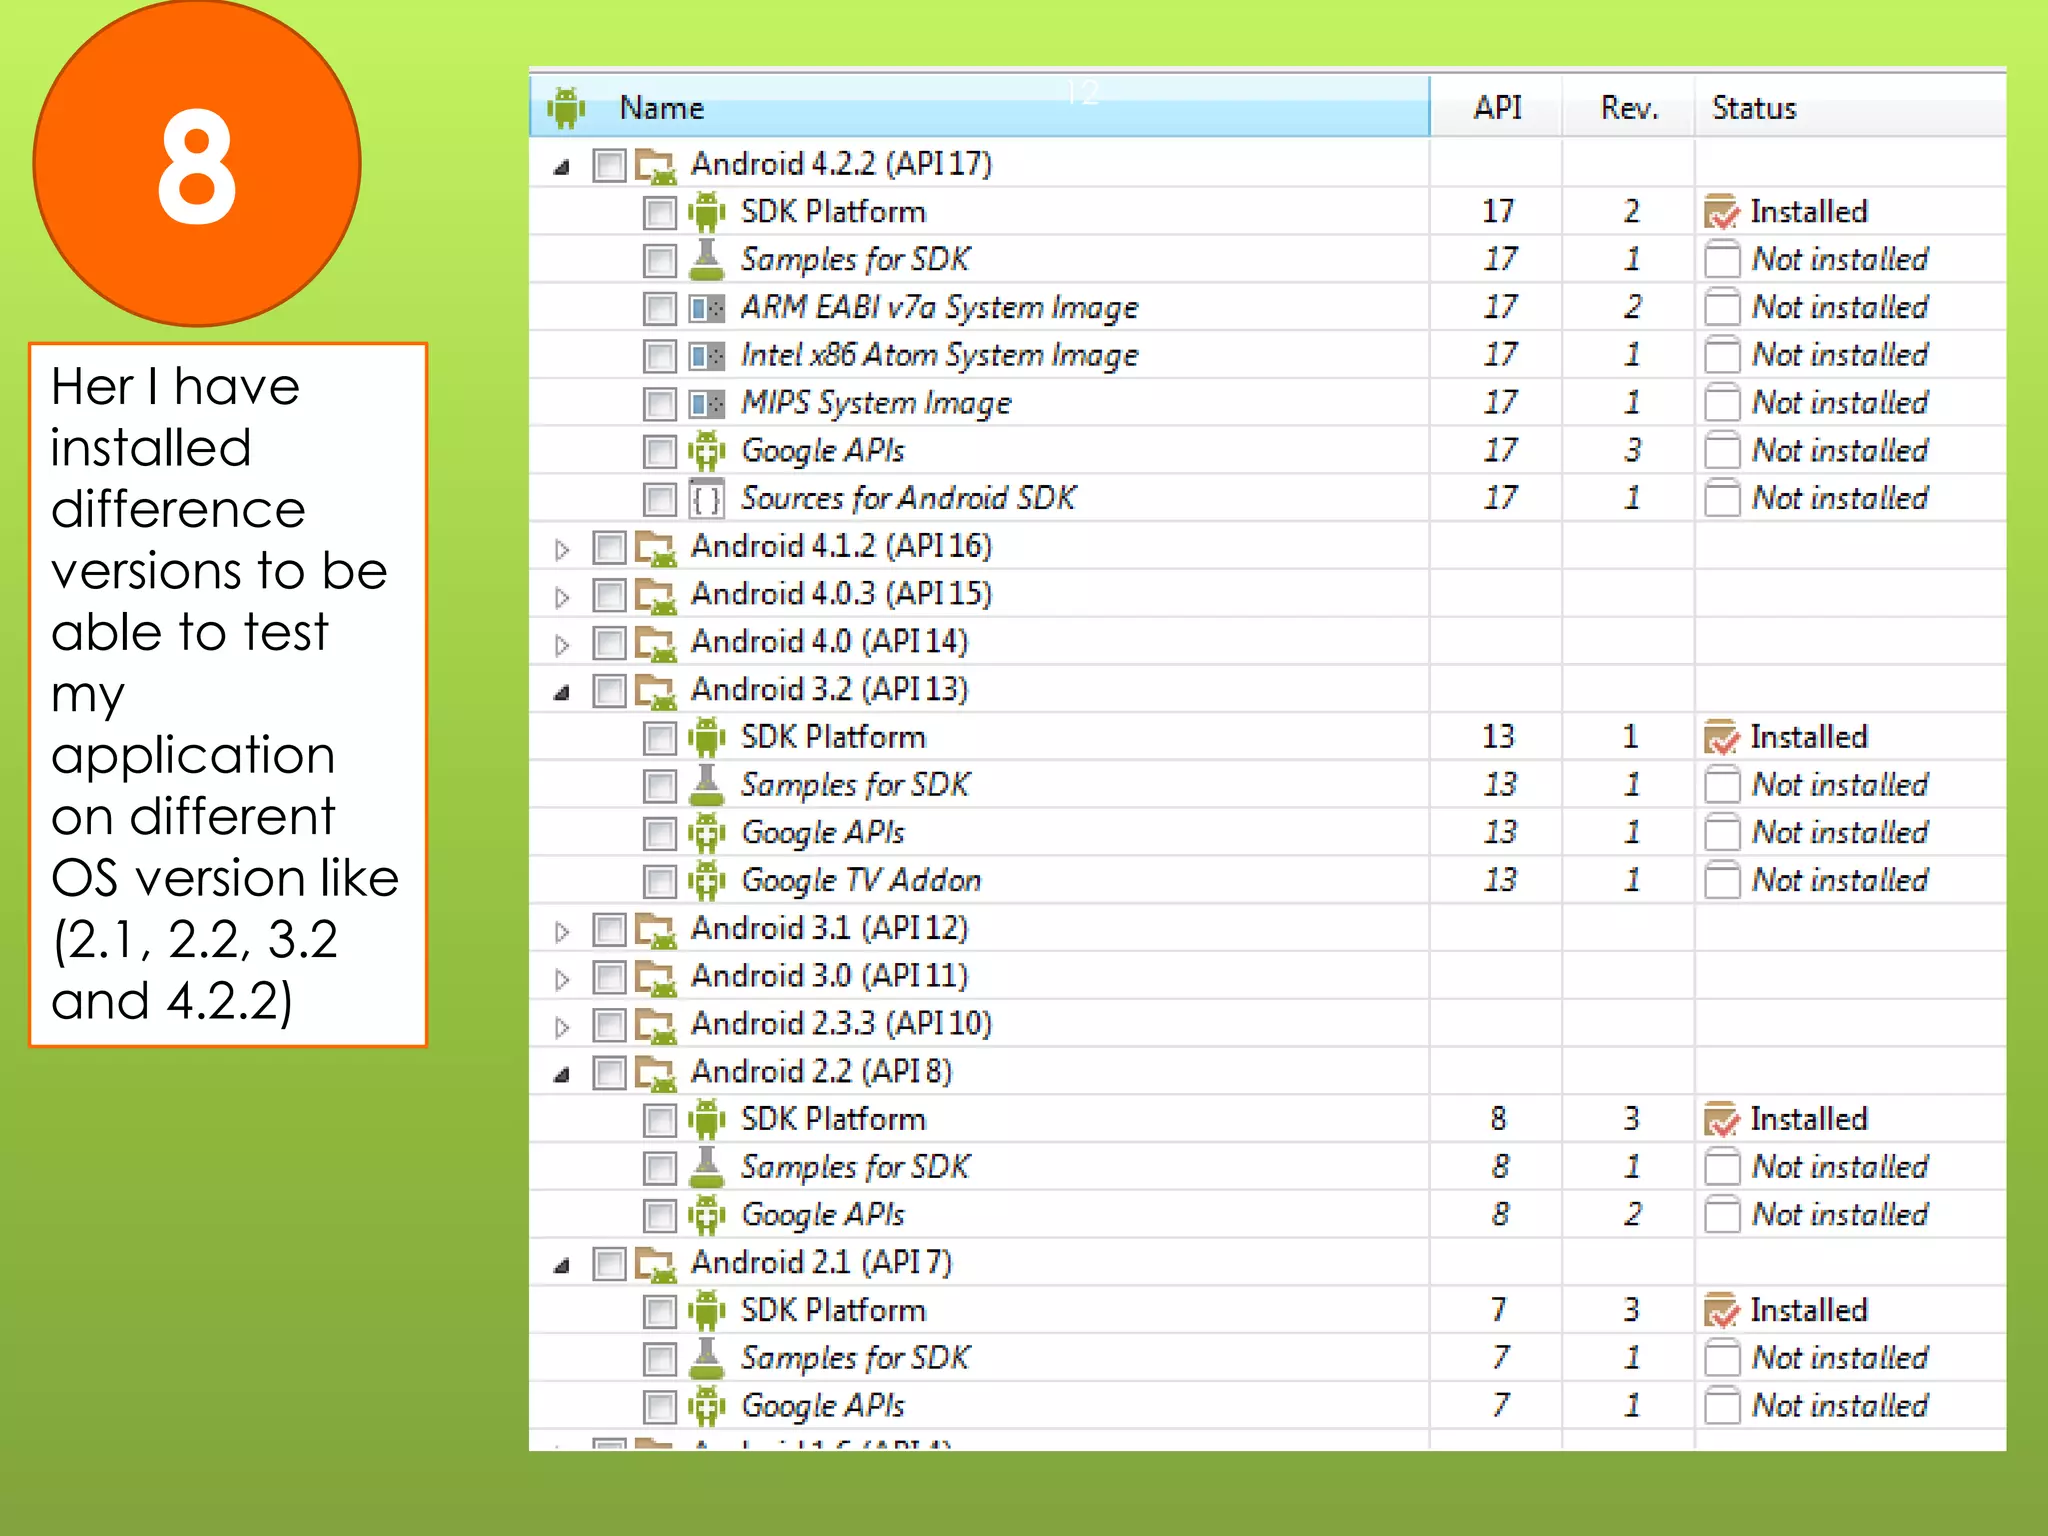
Task: Select the Sources for Android SDK checkbox
Action: [x=660, y=499]
